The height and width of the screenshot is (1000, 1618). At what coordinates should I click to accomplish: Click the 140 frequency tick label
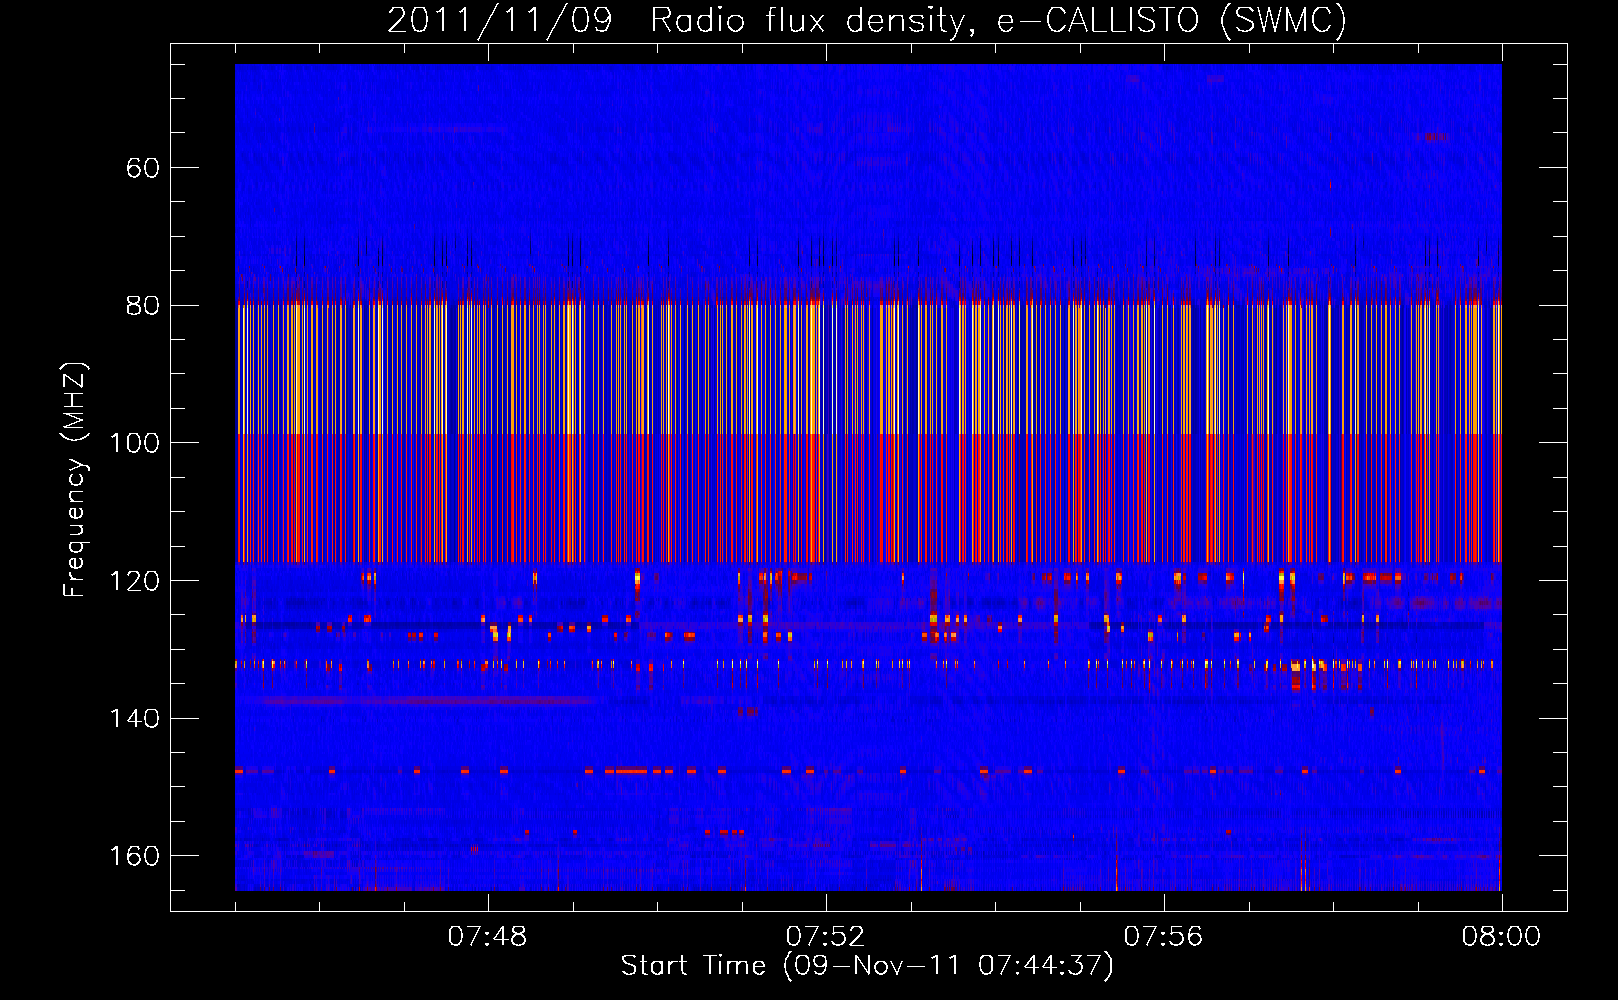point(135,719)
